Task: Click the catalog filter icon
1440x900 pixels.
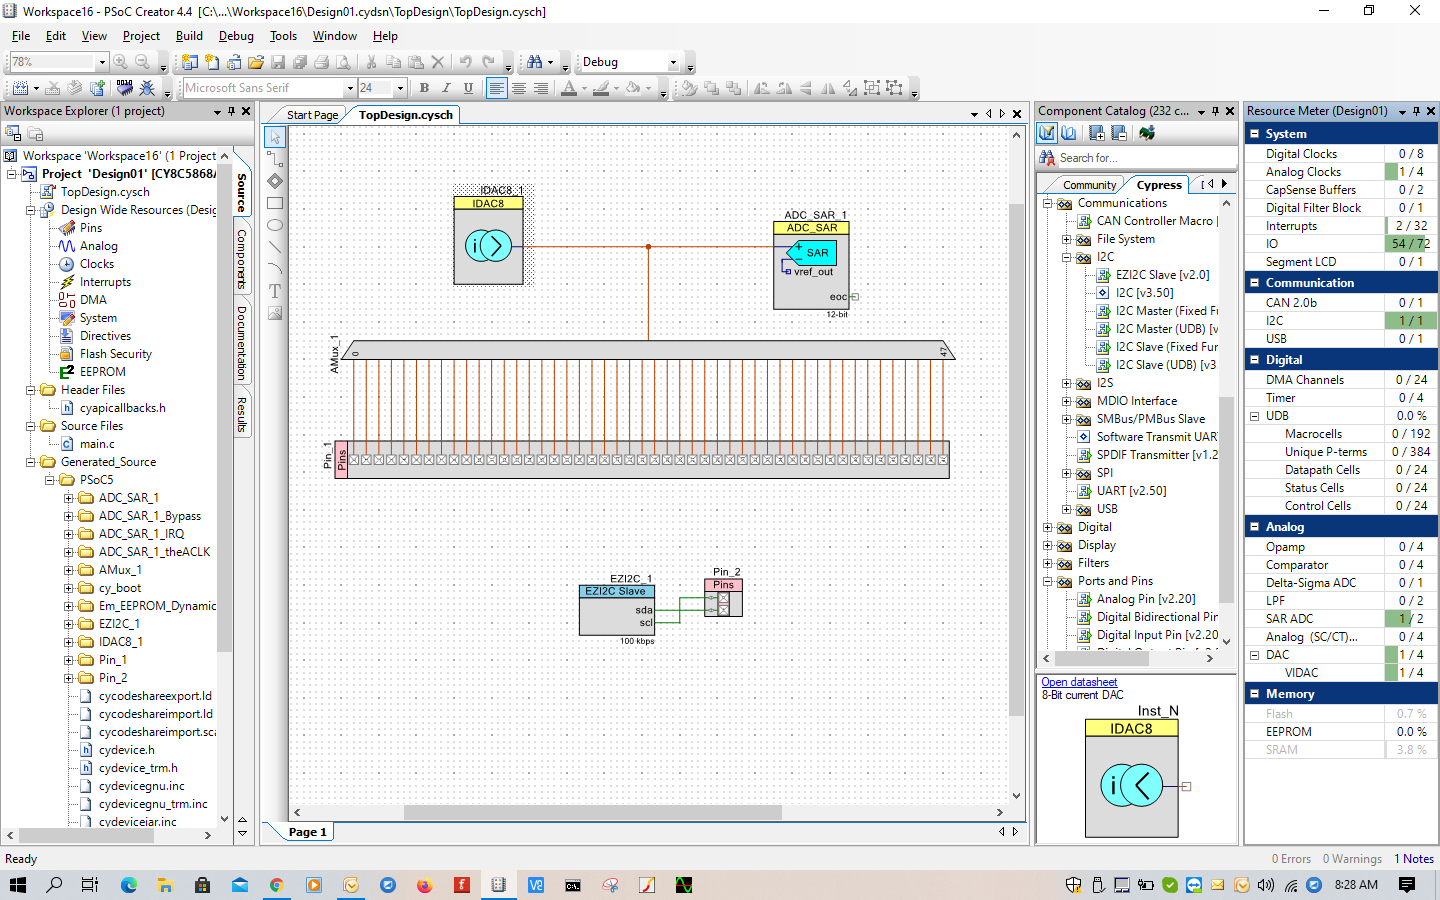Action: [1047, 133]
